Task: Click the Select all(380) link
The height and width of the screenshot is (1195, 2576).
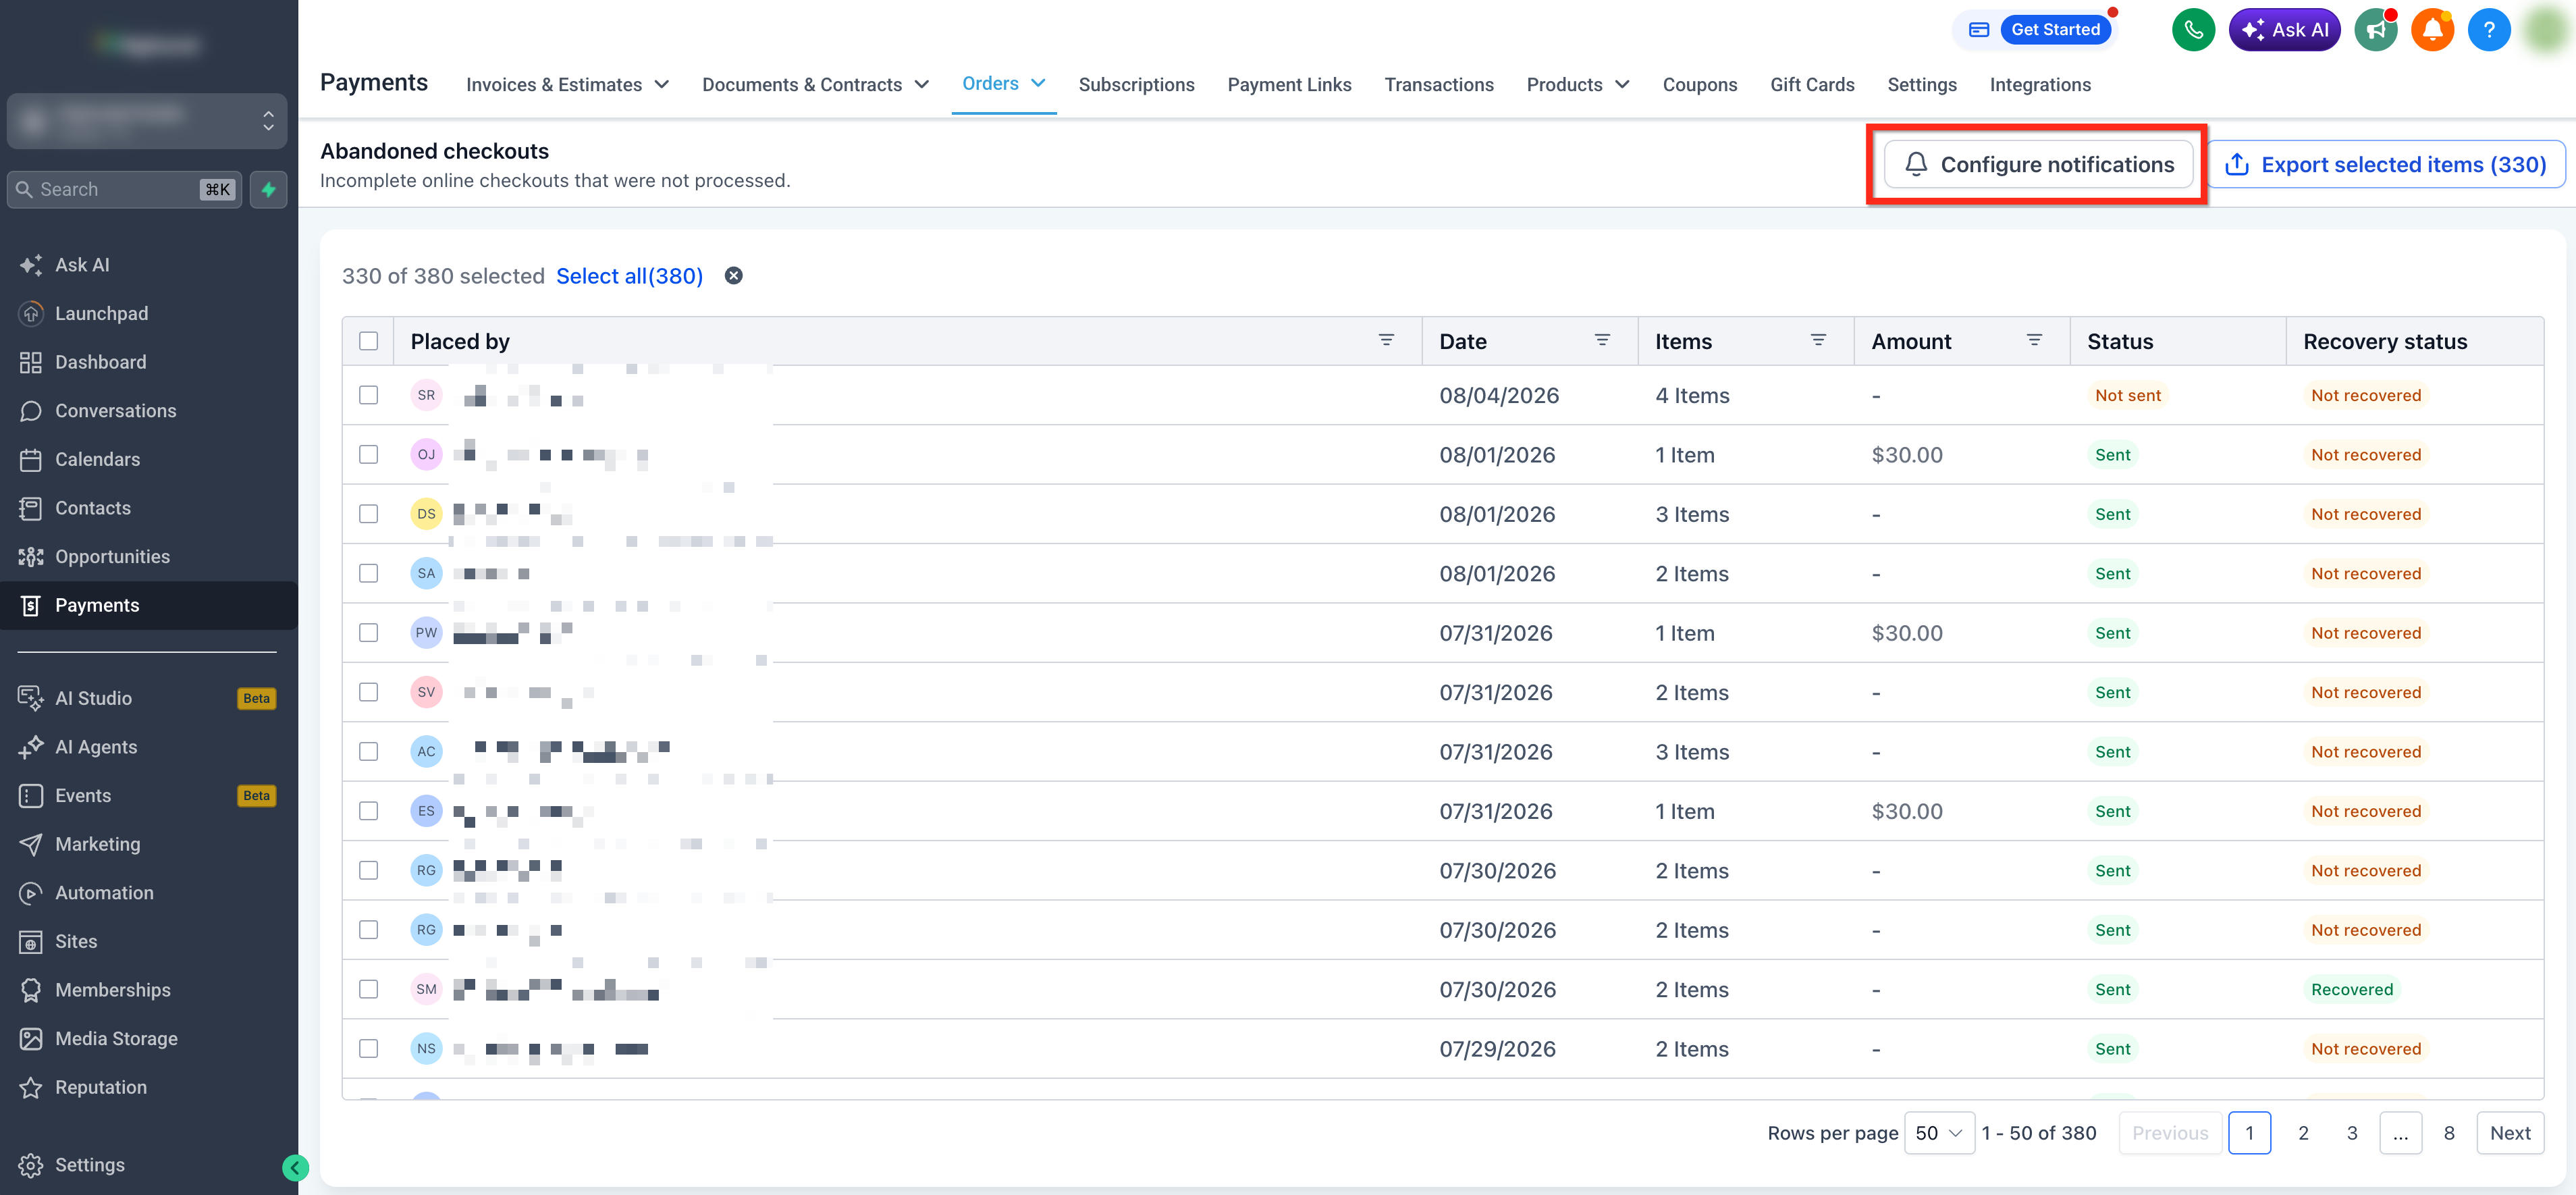Action: tap(629, 276)
